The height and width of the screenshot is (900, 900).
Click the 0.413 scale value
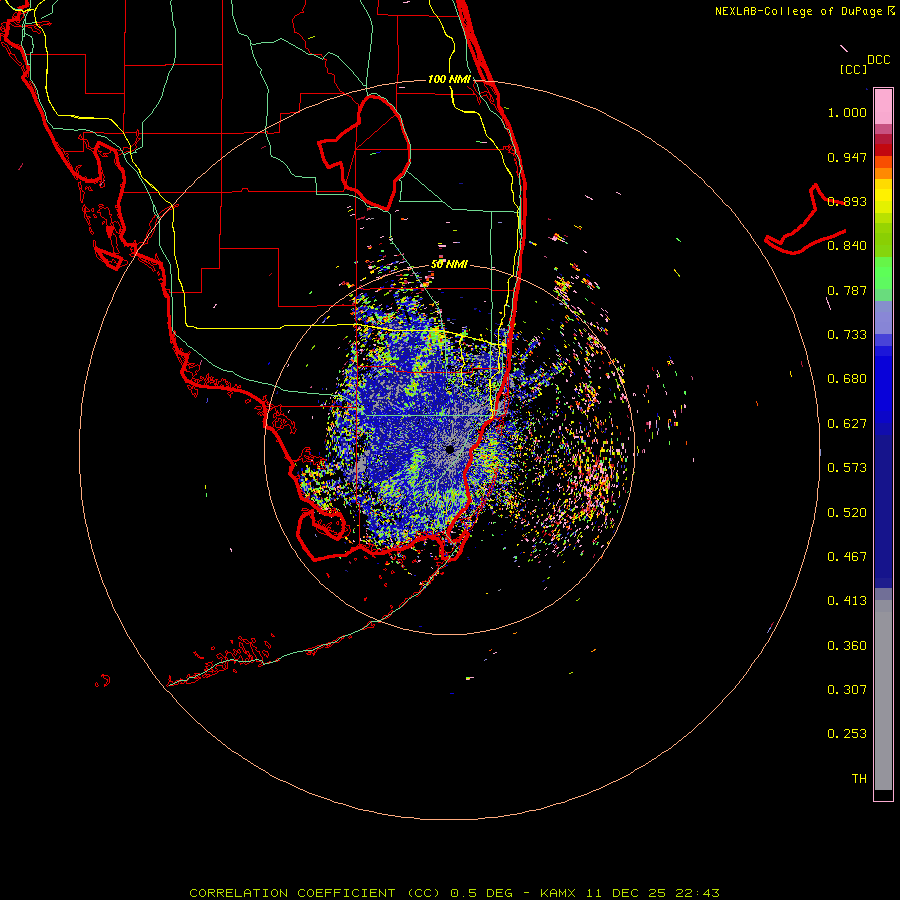click(847, 601)
